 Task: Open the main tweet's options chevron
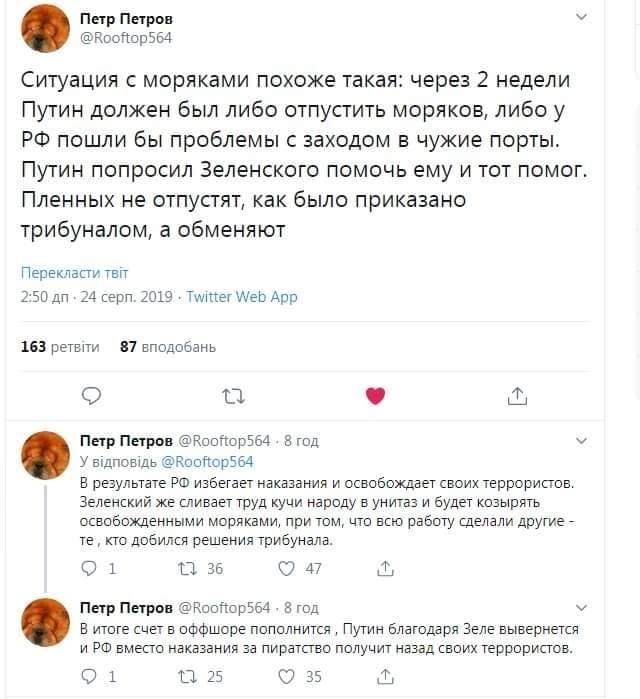click(581, 17)
